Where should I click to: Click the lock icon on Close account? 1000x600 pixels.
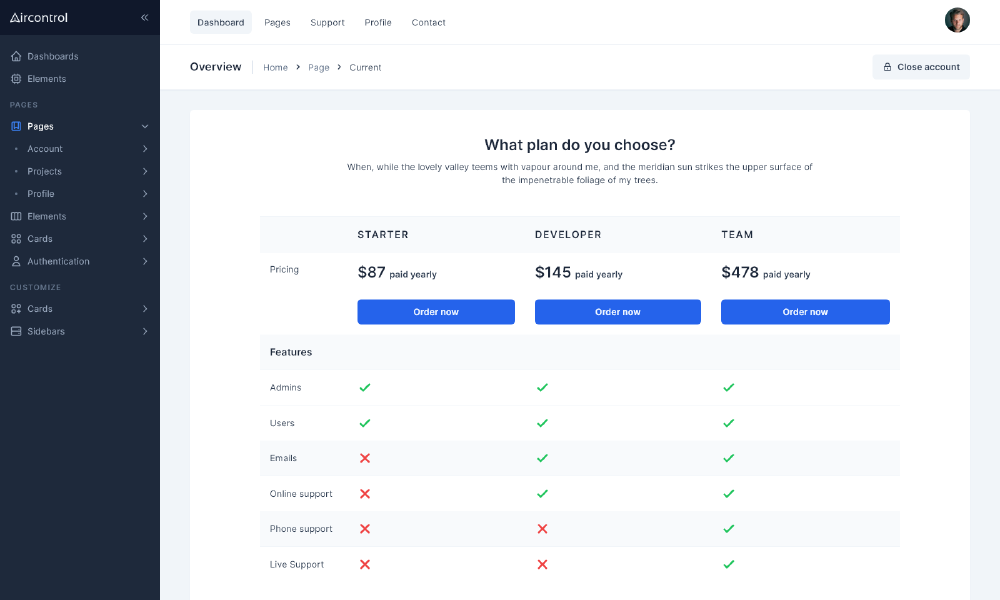click(887, 67)
